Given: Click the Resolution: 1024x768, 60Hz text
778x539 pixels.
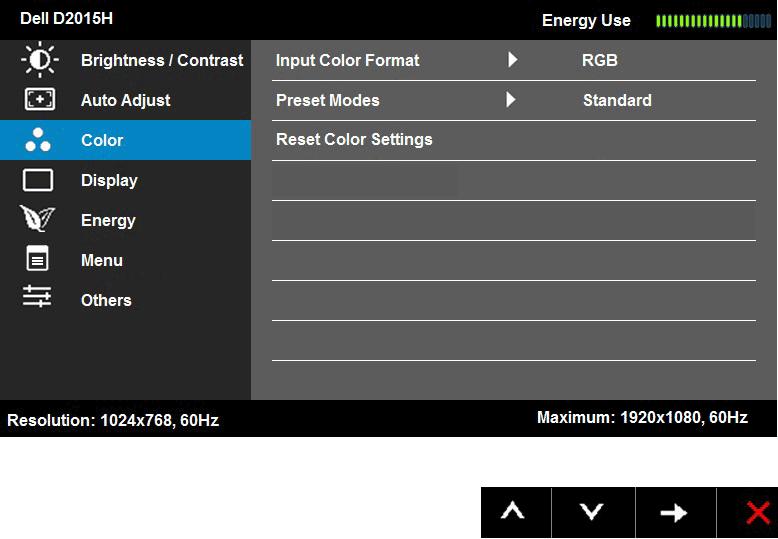Looking at the screenshot, I should point(113,420).
